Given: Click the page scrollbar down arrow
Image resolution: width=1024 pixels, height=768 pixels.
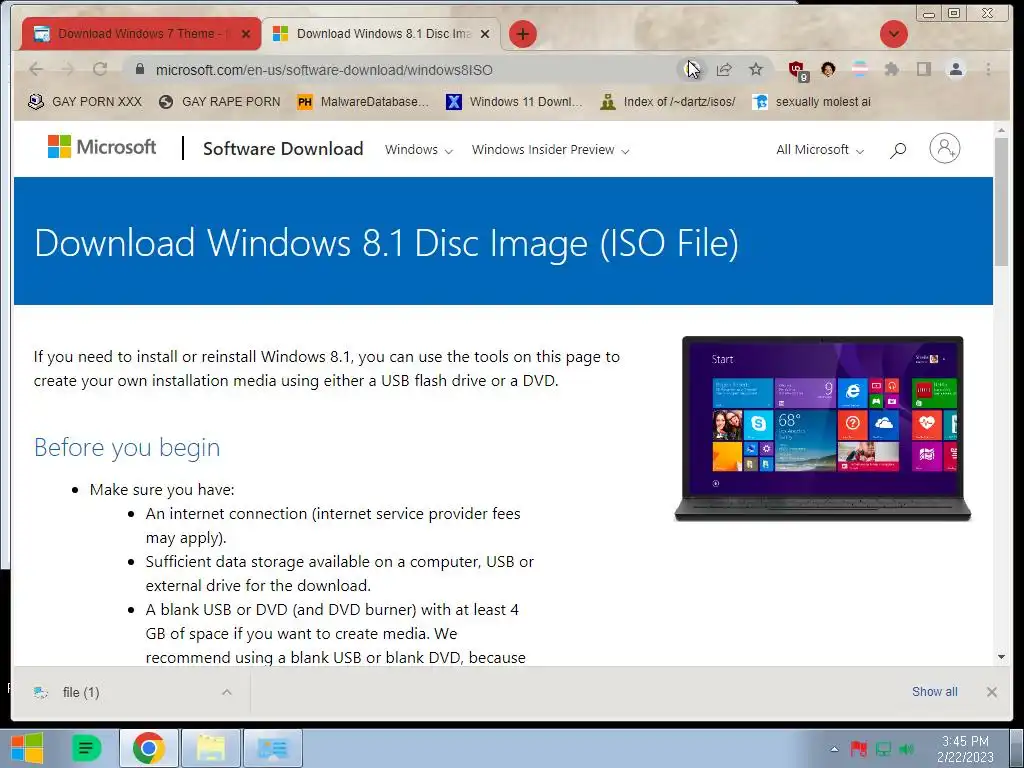Looking at the screenshot, I should [x=1001, y=657].
